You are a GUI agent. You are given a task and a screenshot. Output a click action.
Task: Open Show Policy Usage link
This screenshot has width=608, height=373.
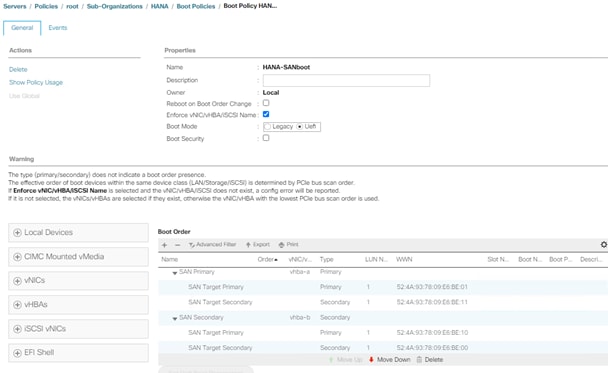coord(36,82)
